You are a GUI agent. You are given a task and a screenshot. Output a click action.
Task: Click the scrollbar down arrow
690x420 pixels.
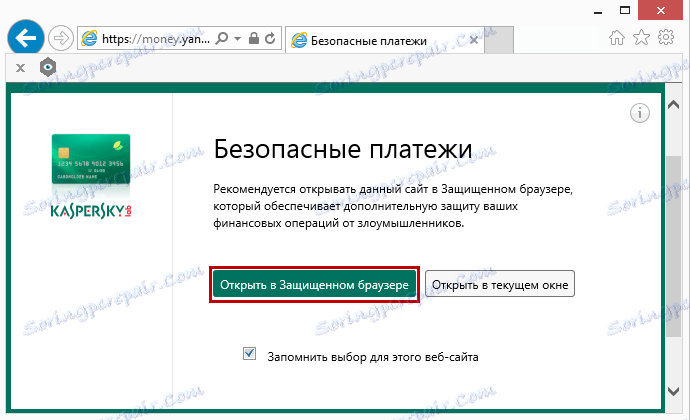(673, 391)
